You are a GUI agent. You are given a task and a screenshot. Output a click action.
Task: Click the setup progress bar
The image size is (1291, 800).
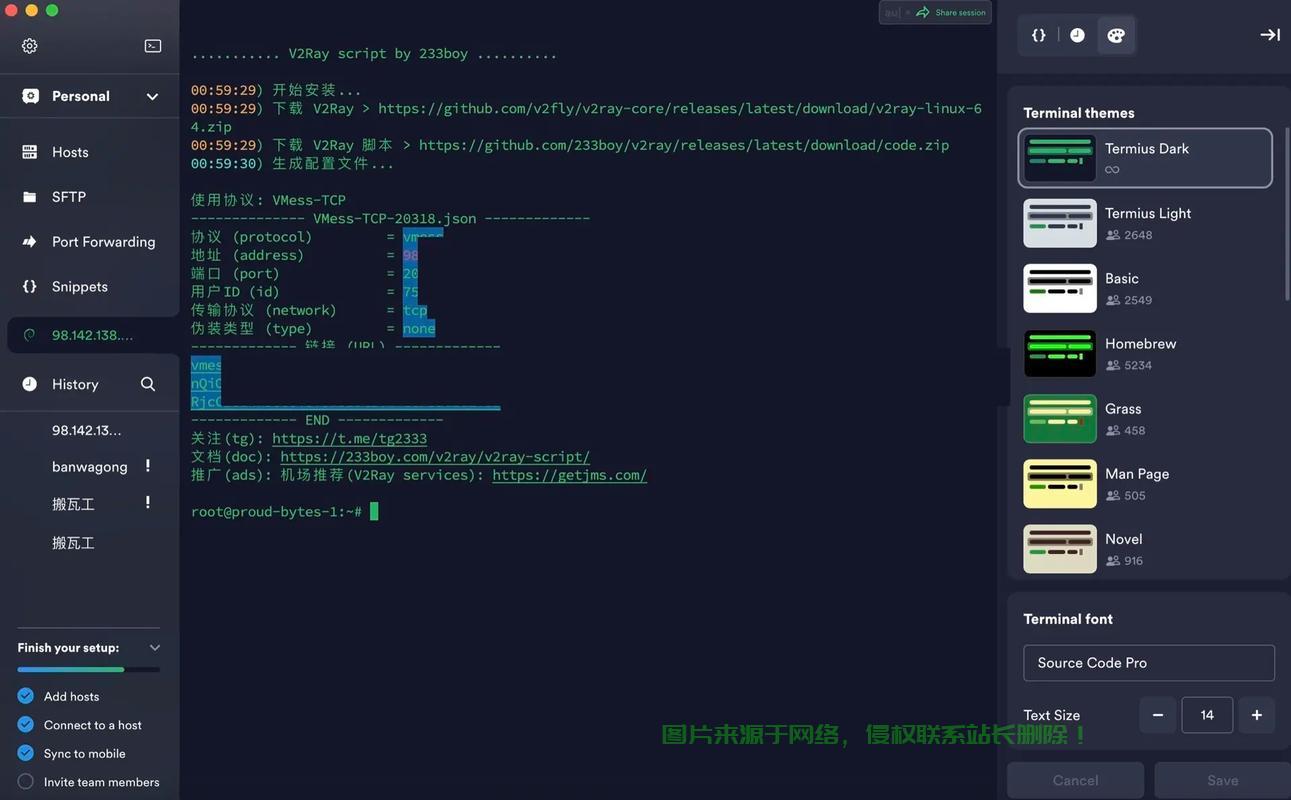[x=88, y=669]
